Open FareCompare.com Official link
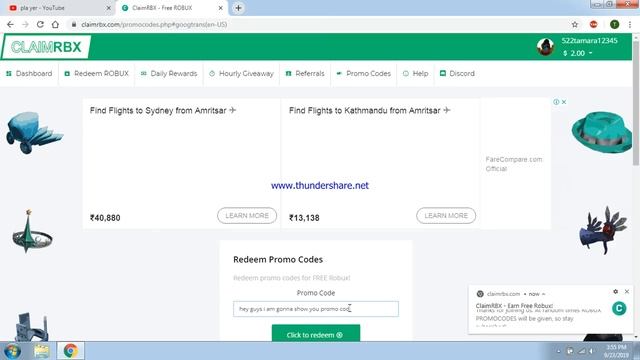This screenshot has height=360, width=640. 514,164
